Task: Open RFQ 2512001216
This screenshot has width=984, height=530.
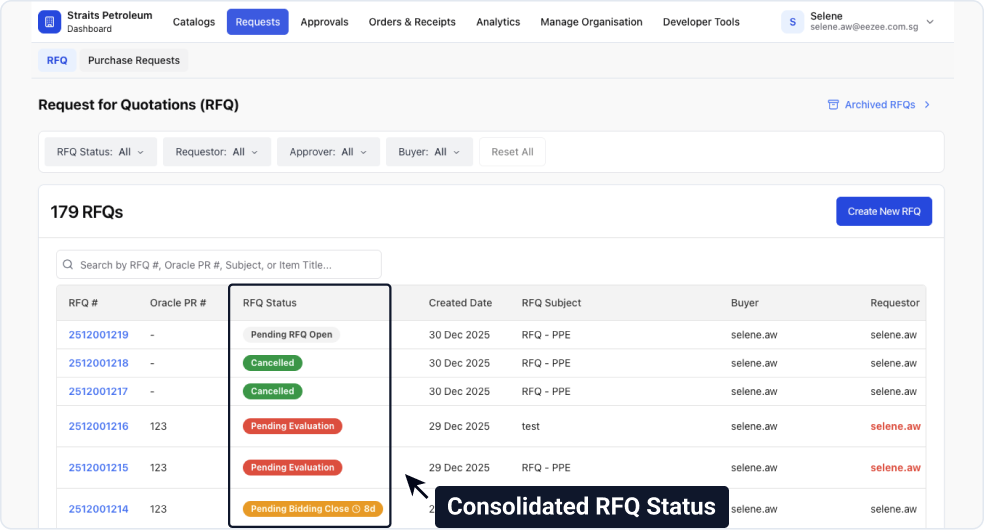Action: [99, 427]
